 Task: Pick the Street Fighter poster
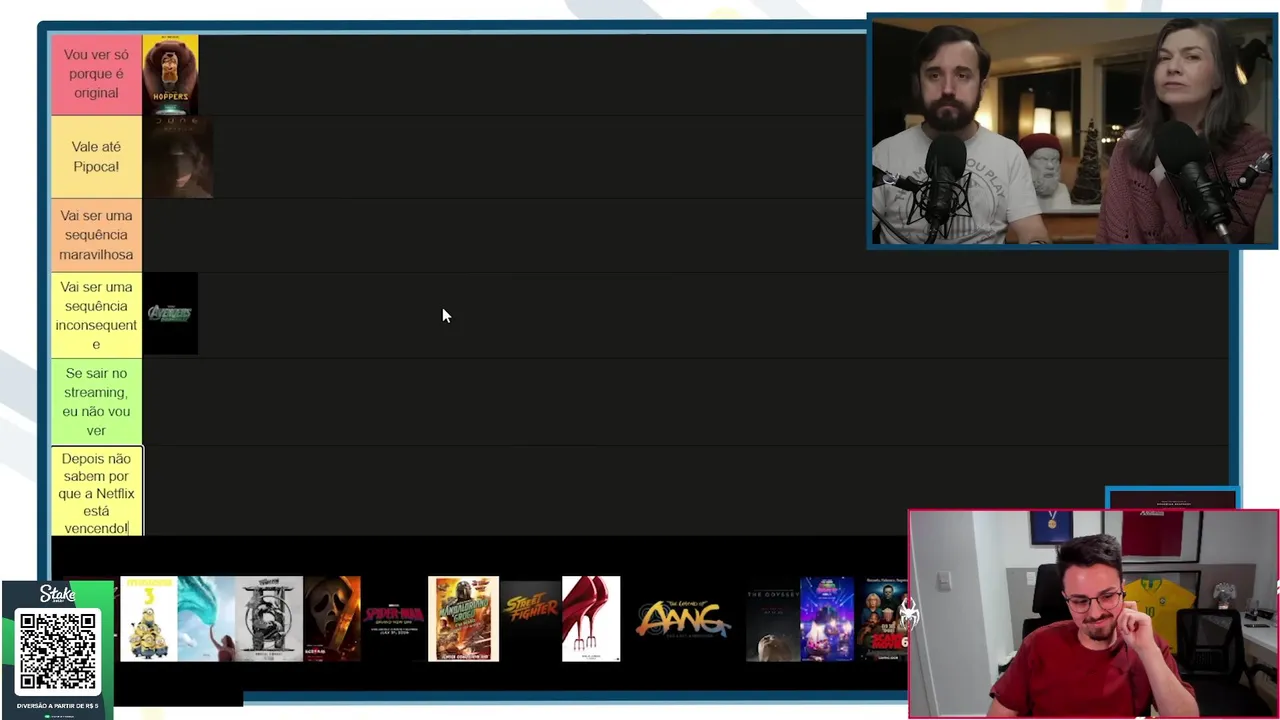(x=531, y=618)
